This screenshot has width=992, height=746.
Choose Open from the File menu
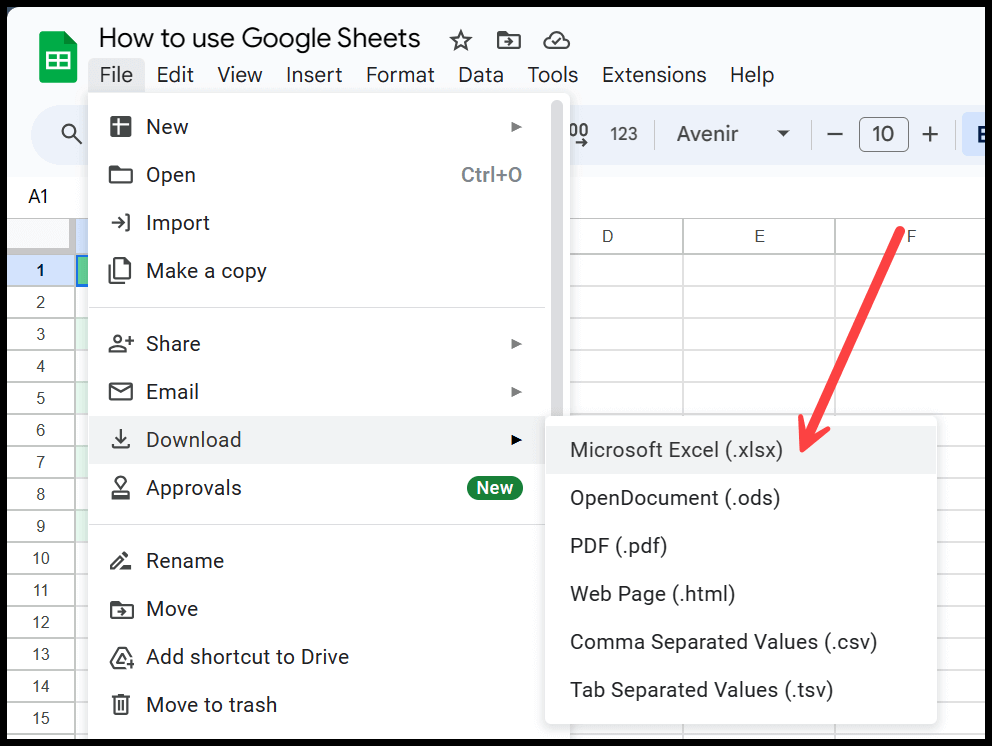click(316, 175)
